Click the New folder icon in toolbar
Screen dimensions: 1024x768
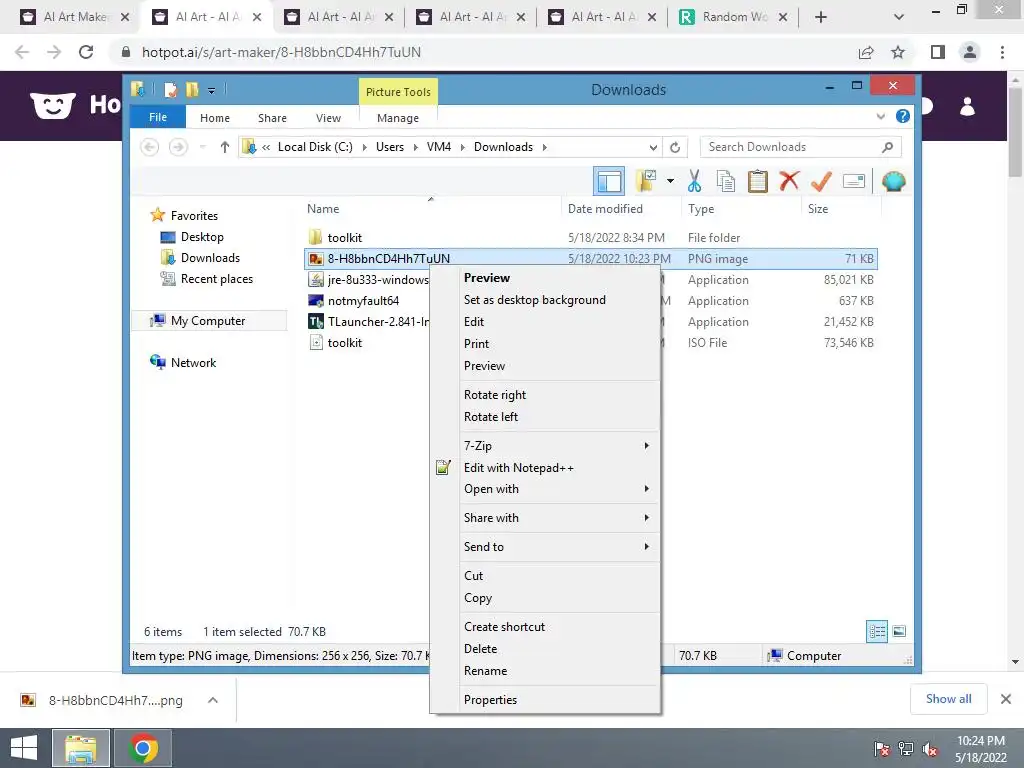tap(646, 181)
